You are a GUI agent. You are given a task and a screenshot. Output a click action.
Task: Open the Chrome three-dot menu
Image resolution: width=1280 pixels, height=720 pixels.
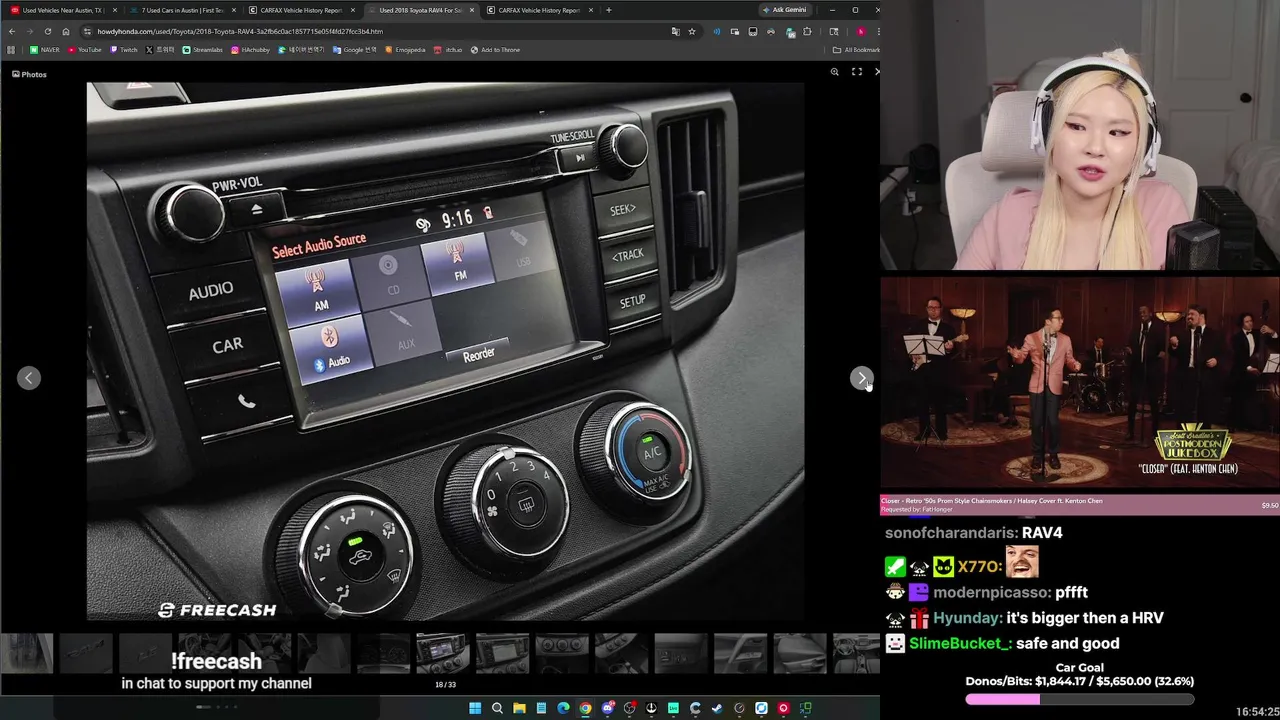point(877,31)
